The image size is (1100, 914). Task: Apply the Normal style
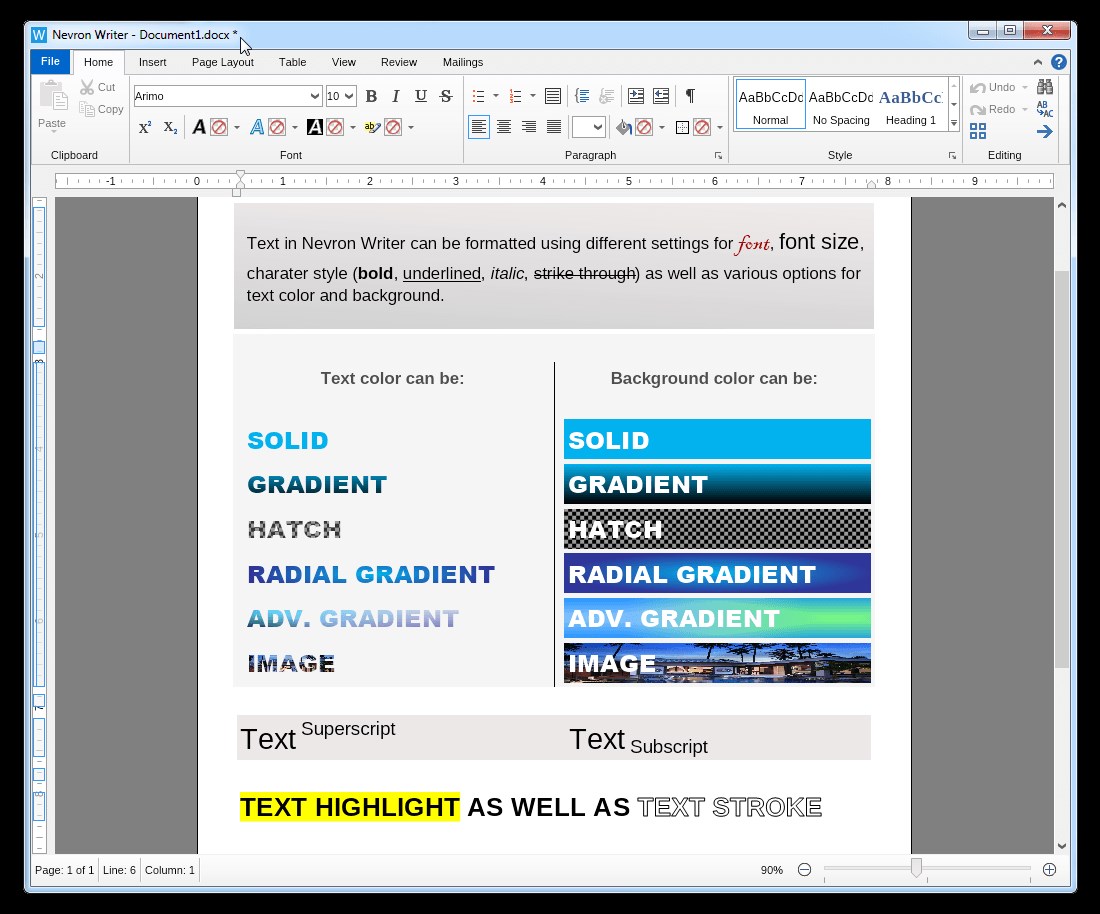770,105
